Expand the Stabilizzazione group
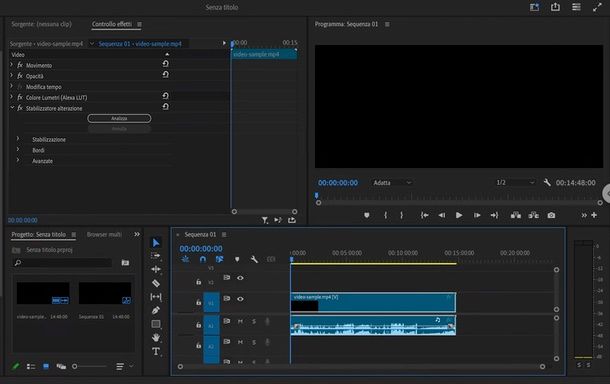610x384 pixels. (x=18, y=139)
